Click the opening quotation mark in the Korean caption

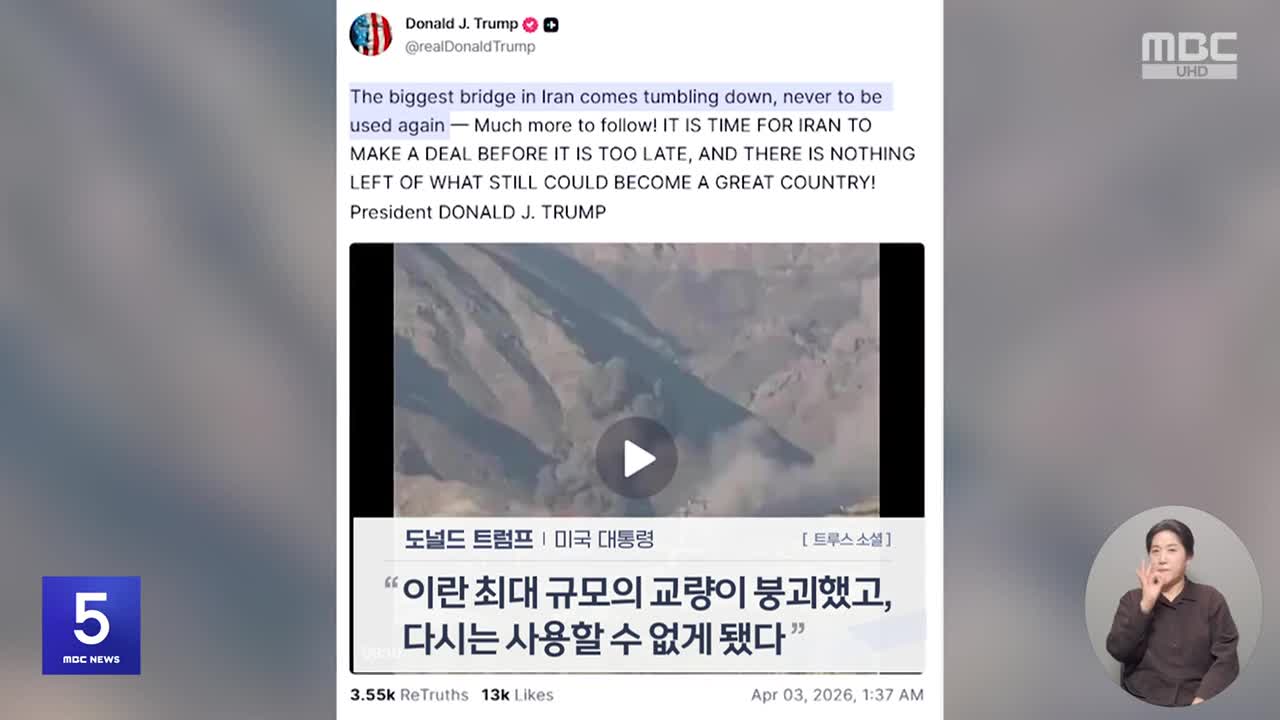pyautogui.click(x=391, y=588)
